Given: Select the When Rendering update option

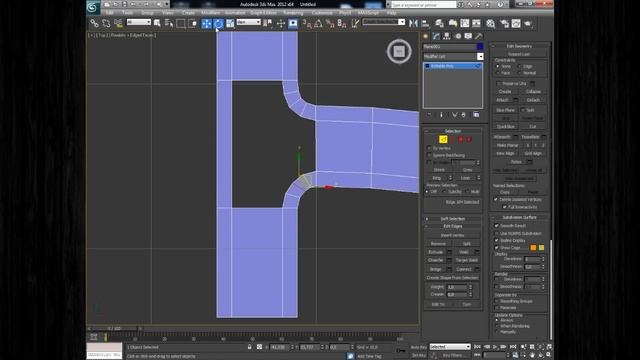Looking at the screenshot, I should pos(497,326).
